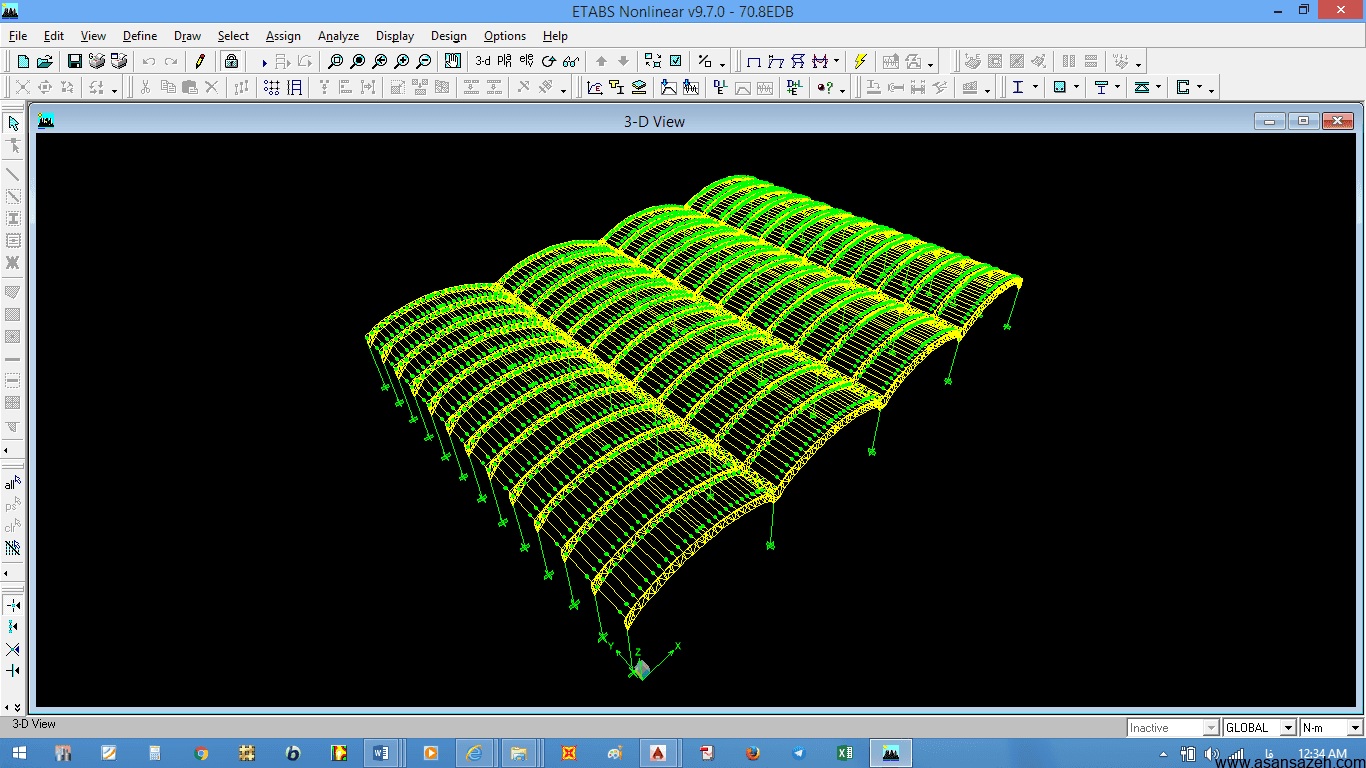
Task: Open the concrete frame design dropdown arrow
Action: [x=1077, y=88]
